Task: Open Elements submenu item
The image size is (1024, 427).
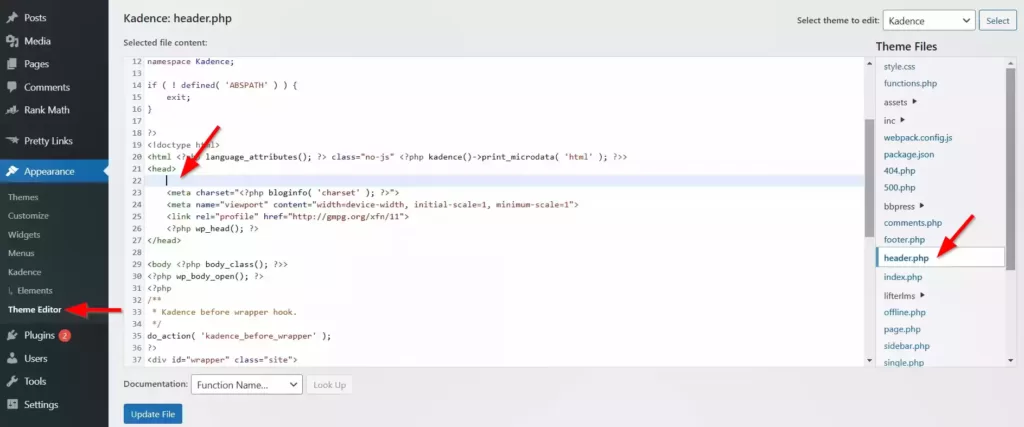Action: (35, 291)
